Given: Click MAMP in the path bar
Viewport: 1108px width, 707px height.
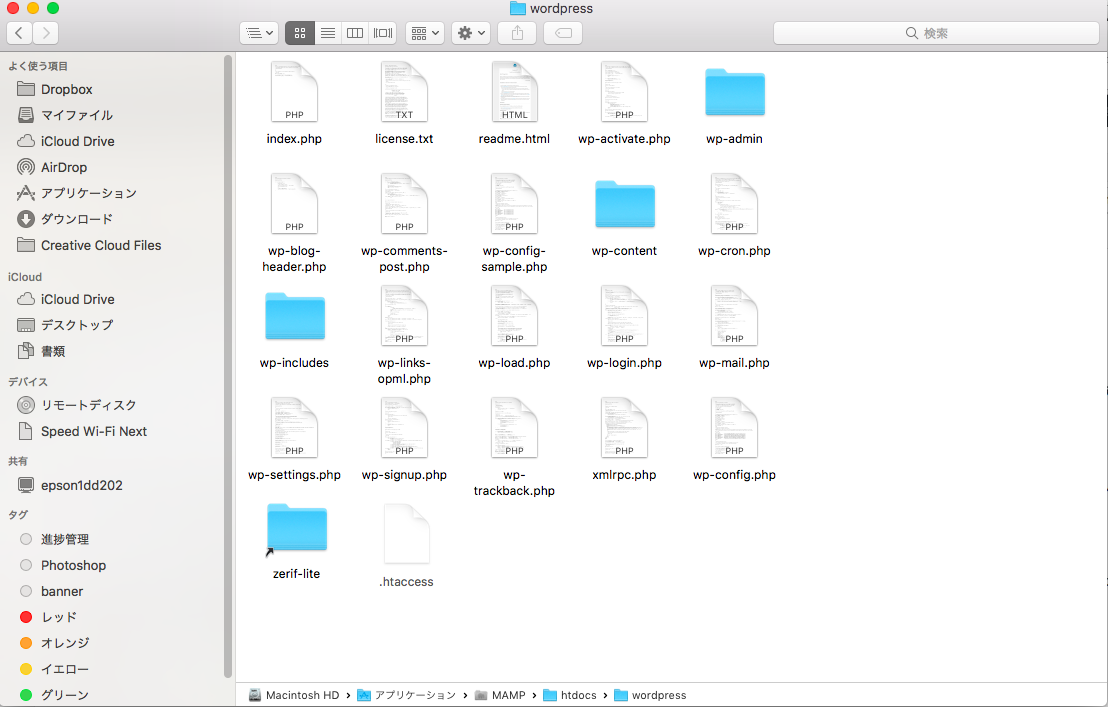Looking at the screenshot, I should [x=500, y=695].
